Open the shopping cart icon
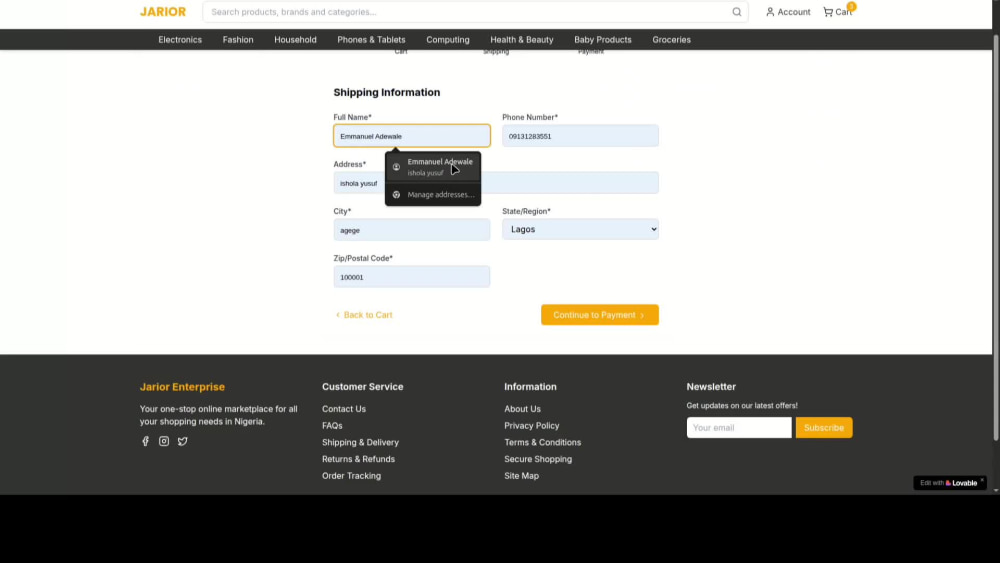The width and height of the screenshot is (1000, 563). point(828,12)
